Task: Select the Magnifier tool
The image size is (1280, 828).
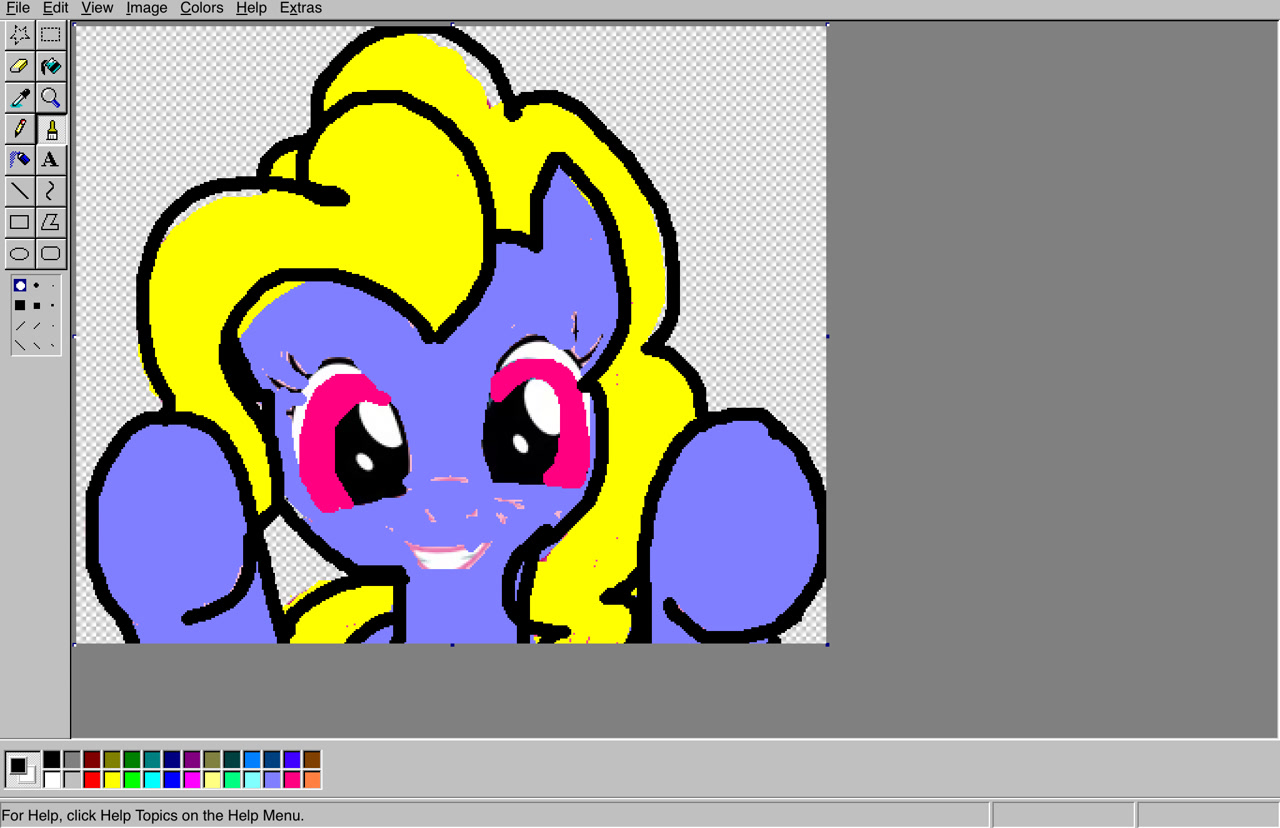Action: click(51, 97)
